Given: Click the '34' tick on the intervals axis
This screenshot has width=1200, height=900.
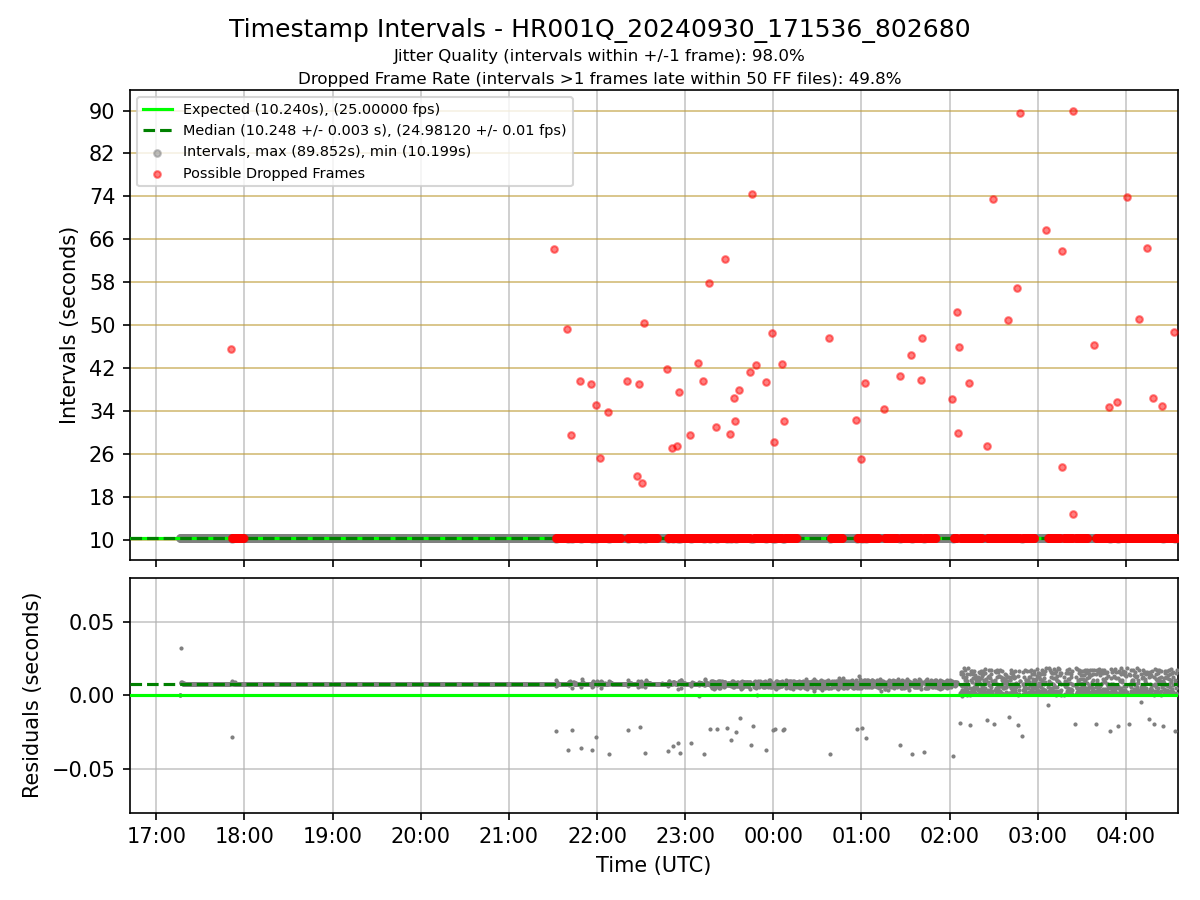Looking at the screenshot, I should tap(103, 411).
